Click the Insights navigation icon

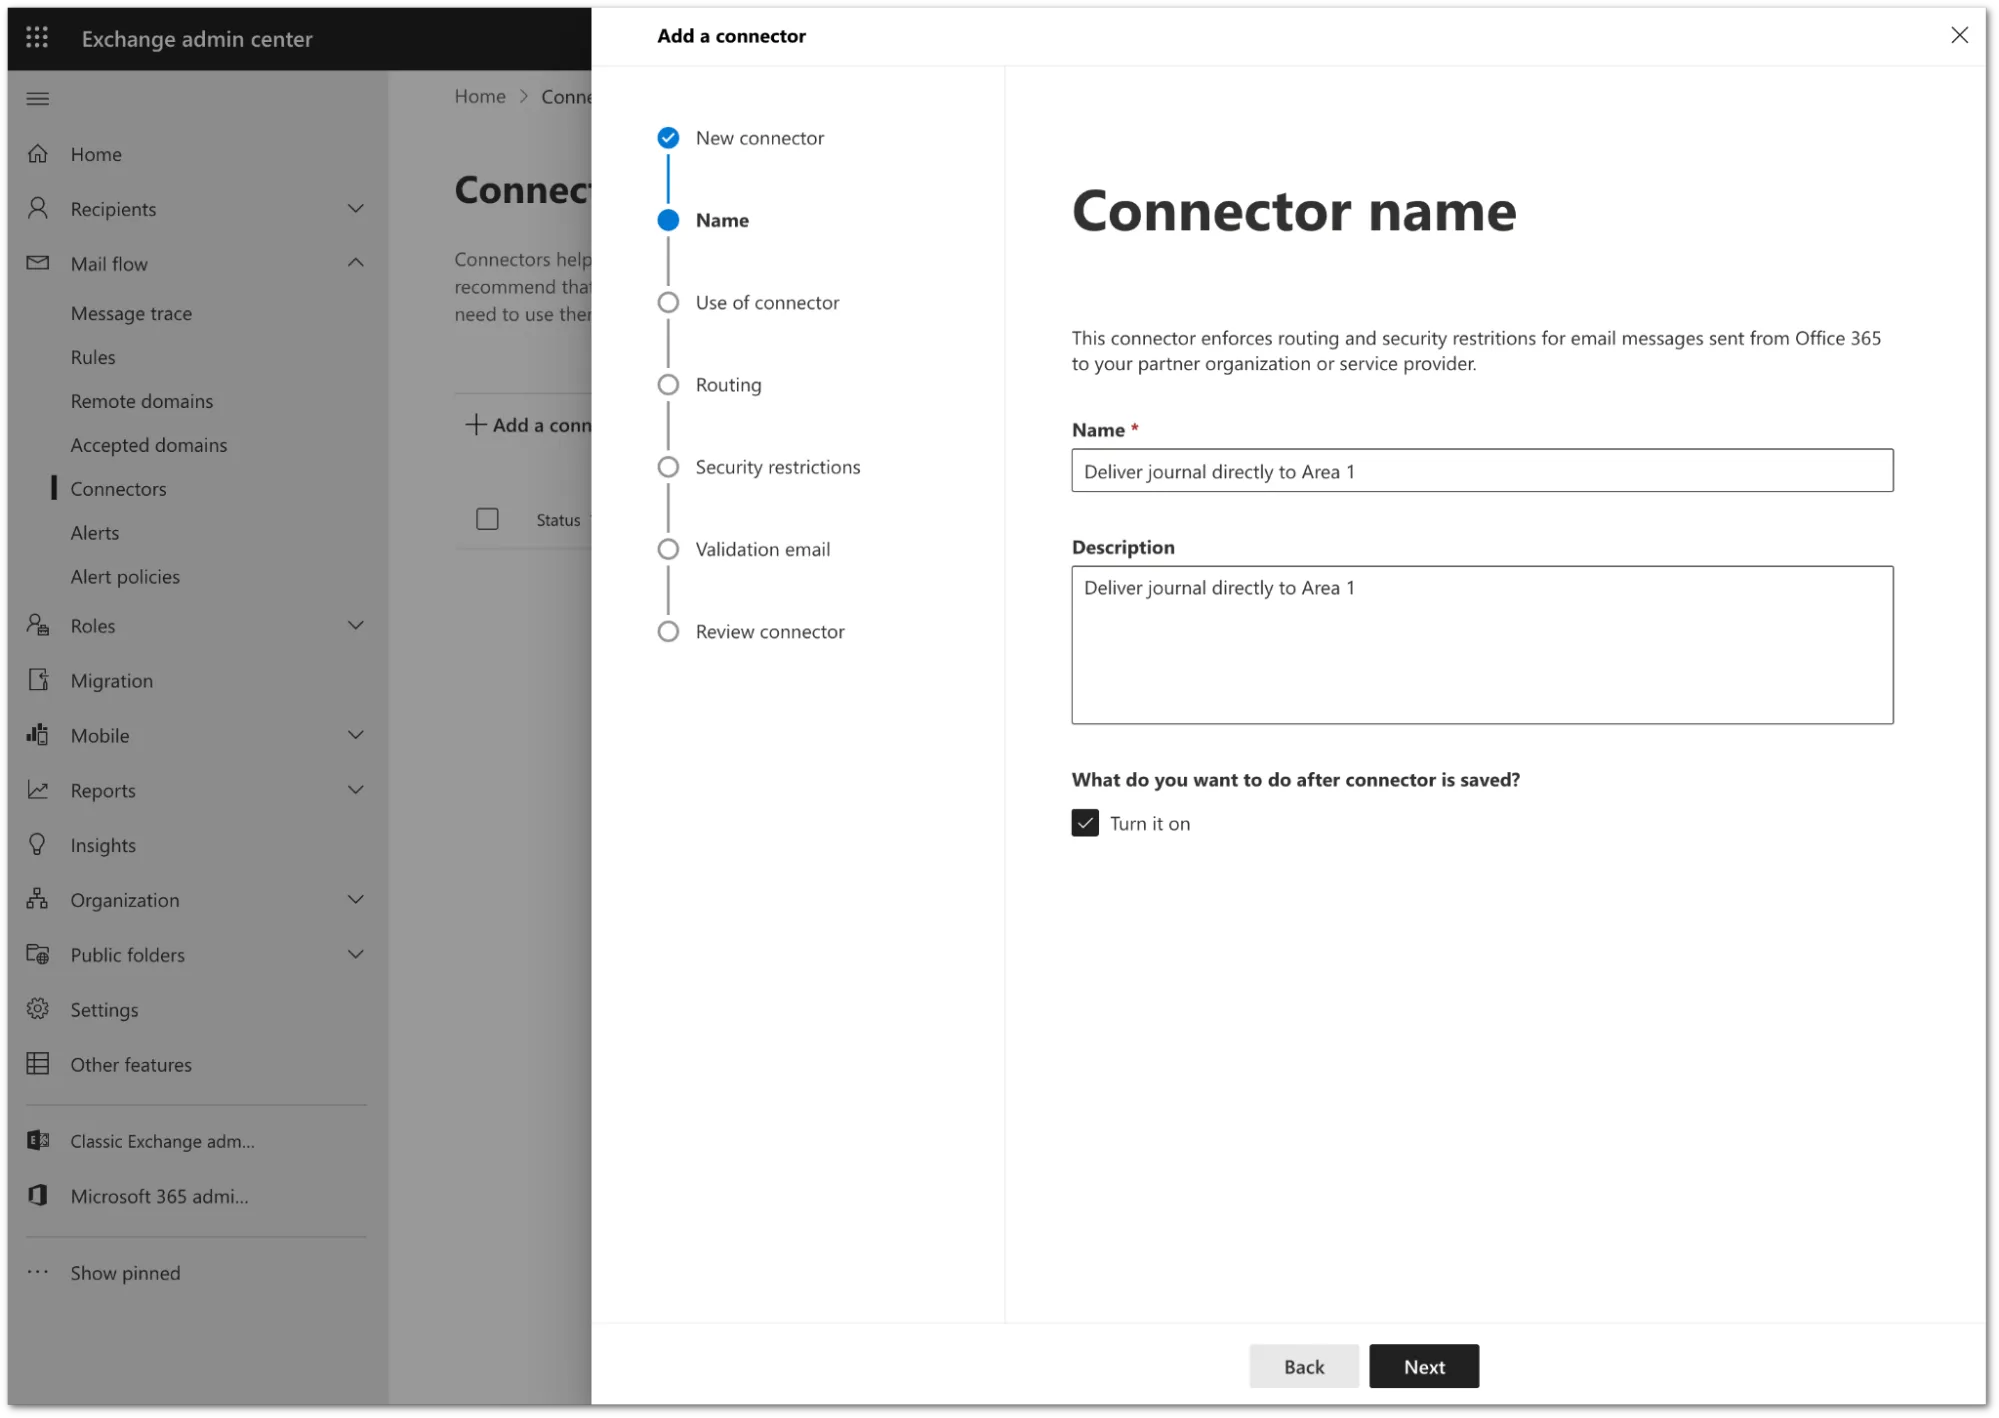(x=37, y=843)
